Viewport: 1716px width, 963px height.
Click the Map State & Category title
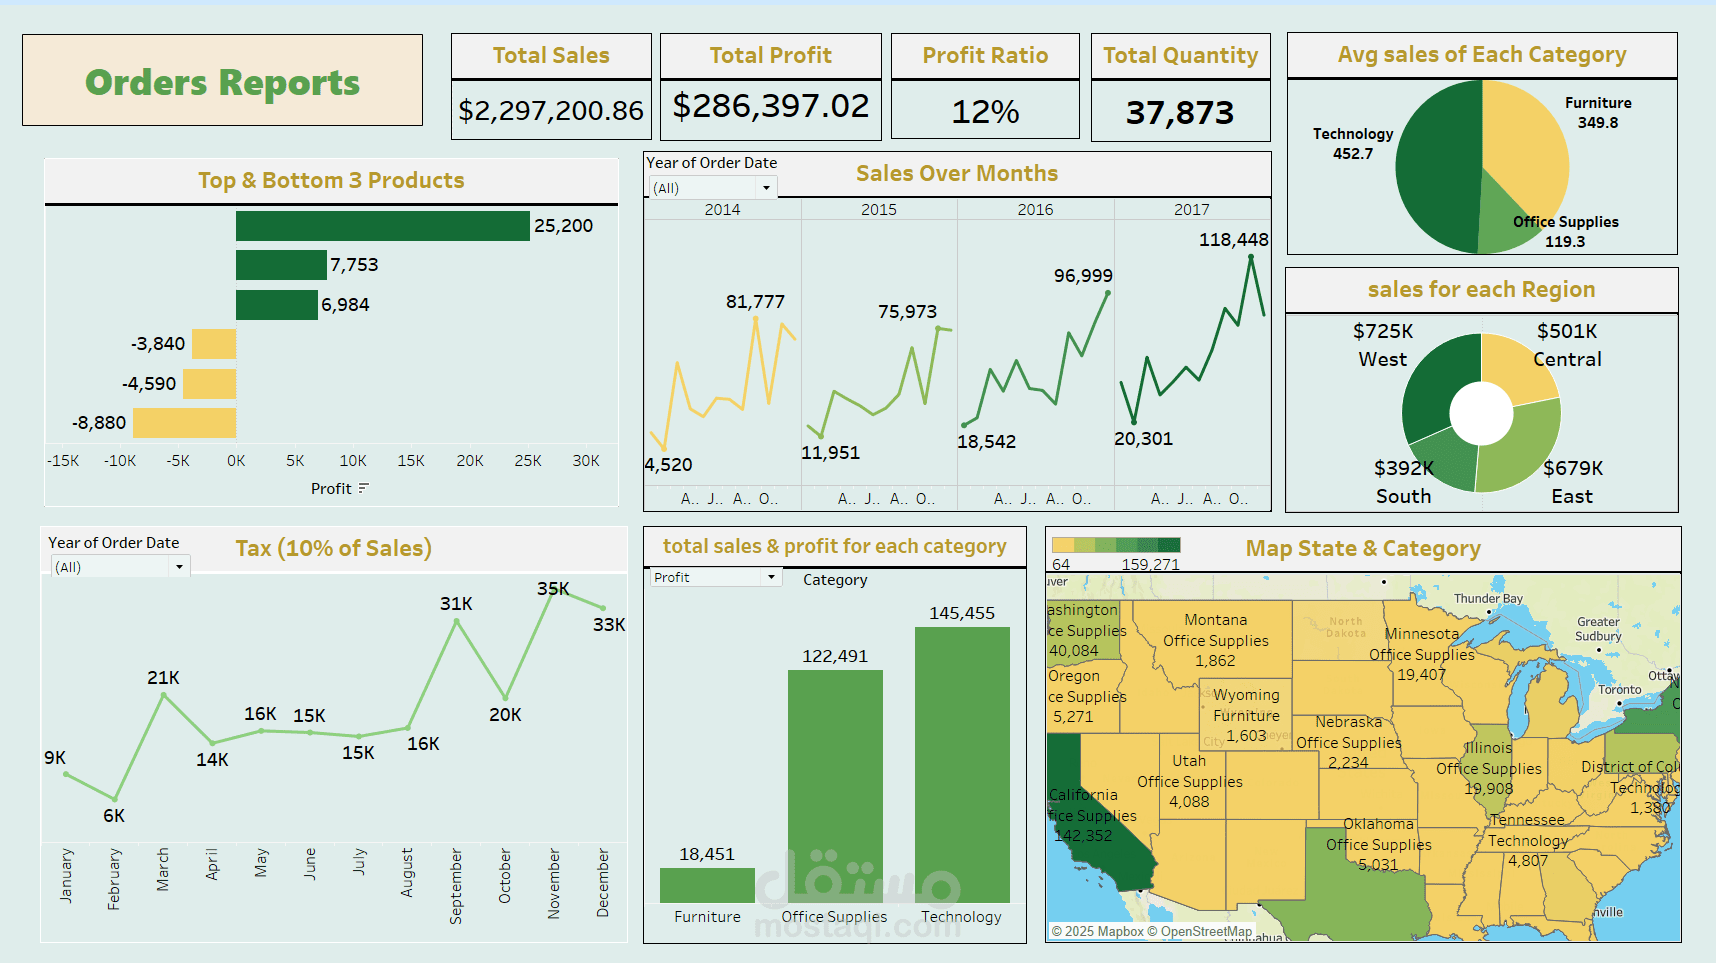pyautogui.click(x=1363, y=548)
